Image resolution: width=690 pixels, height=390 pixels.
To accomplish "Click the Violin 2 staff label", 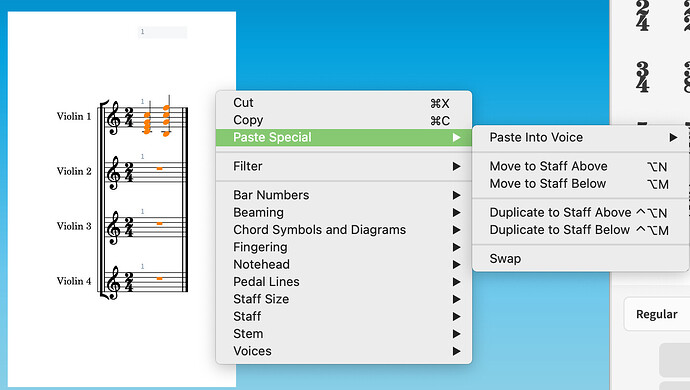I will point(74,171).
